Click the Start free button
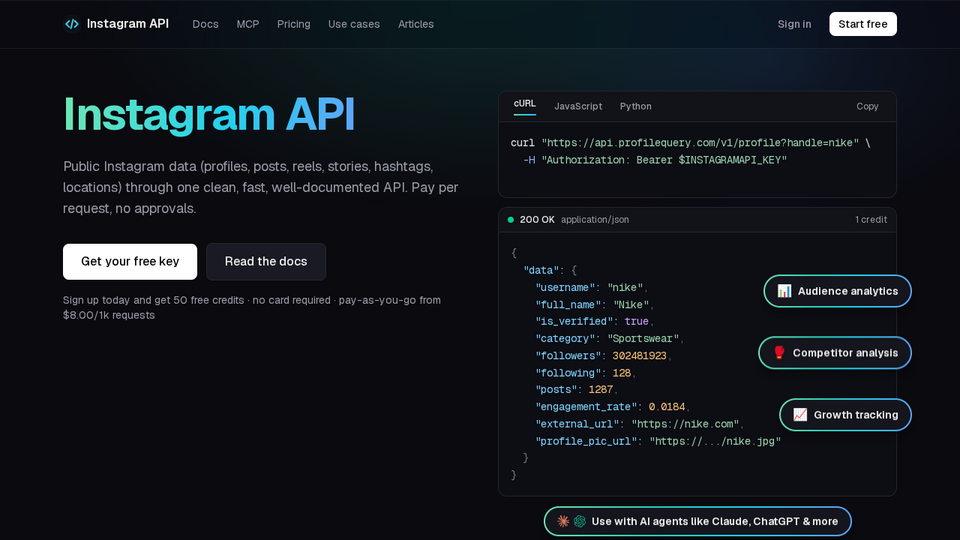The width and height of the screenshot is (960, 540). point(863,24)
